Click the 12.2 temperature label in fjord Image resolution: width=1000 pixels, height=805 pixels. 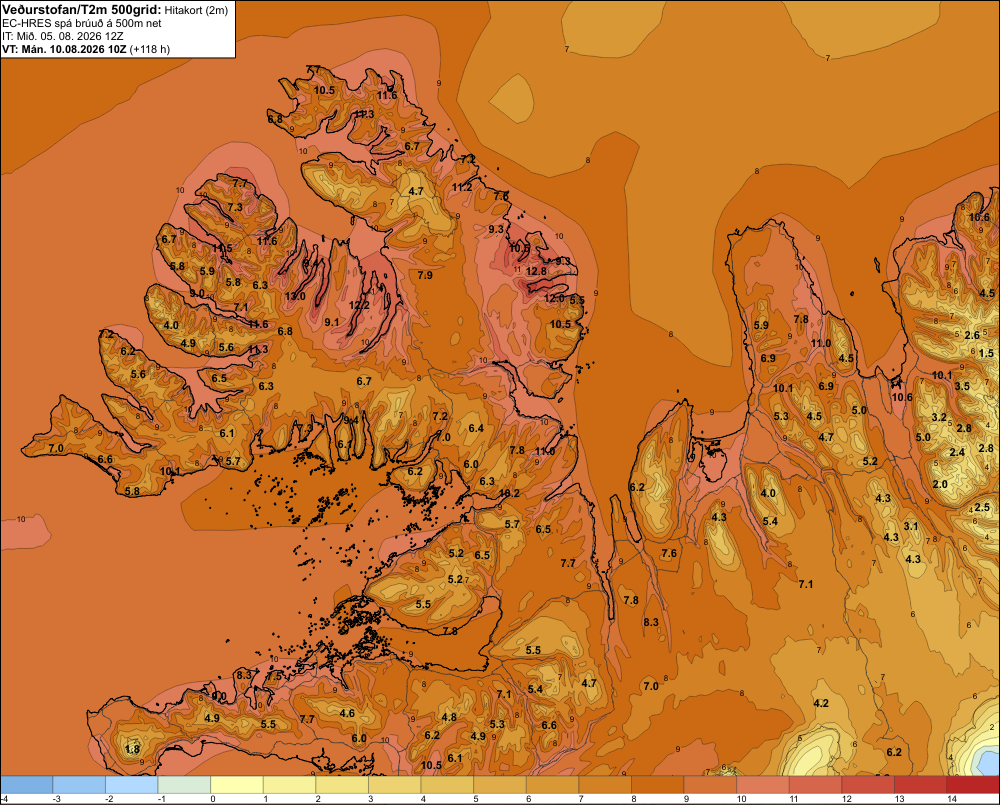(x=359, y=305)
